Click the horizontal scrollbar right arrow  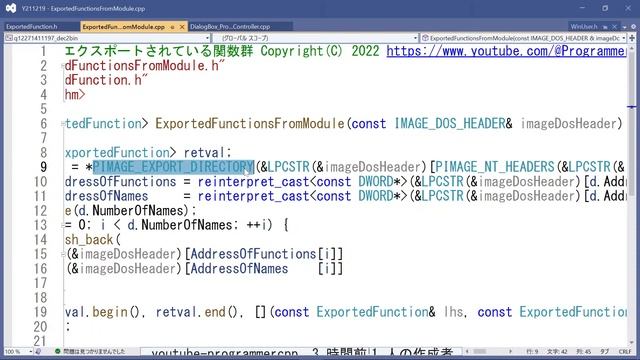click(x=511, y=351)
